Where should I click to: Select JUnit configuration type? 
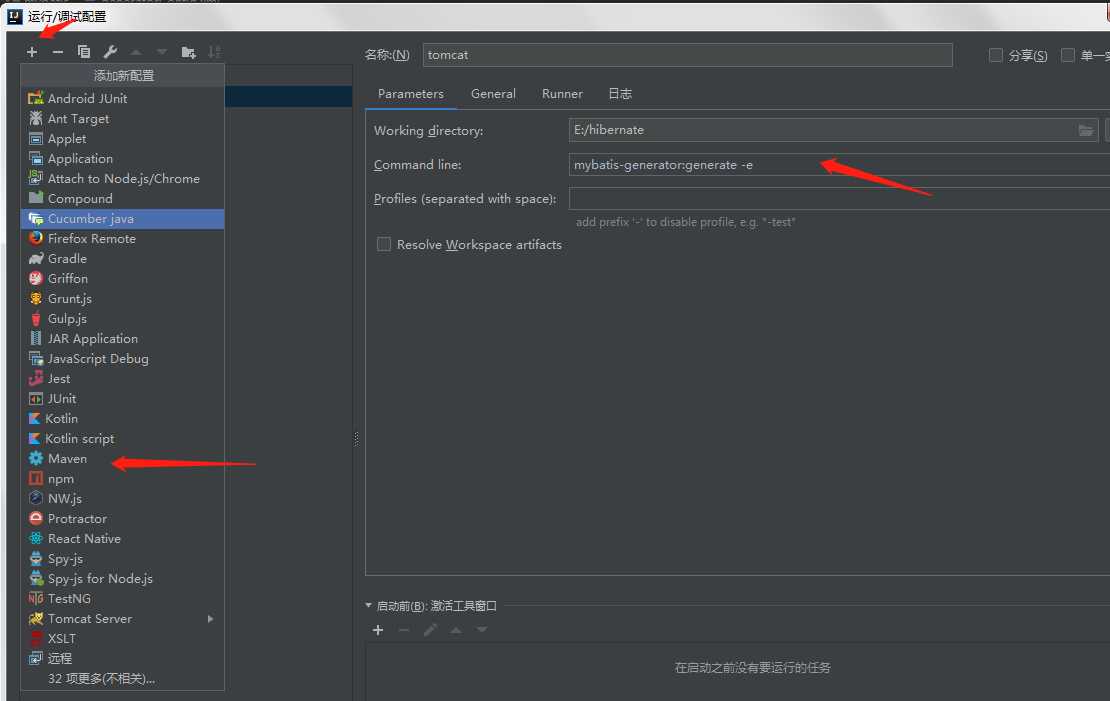click(122, 399)
